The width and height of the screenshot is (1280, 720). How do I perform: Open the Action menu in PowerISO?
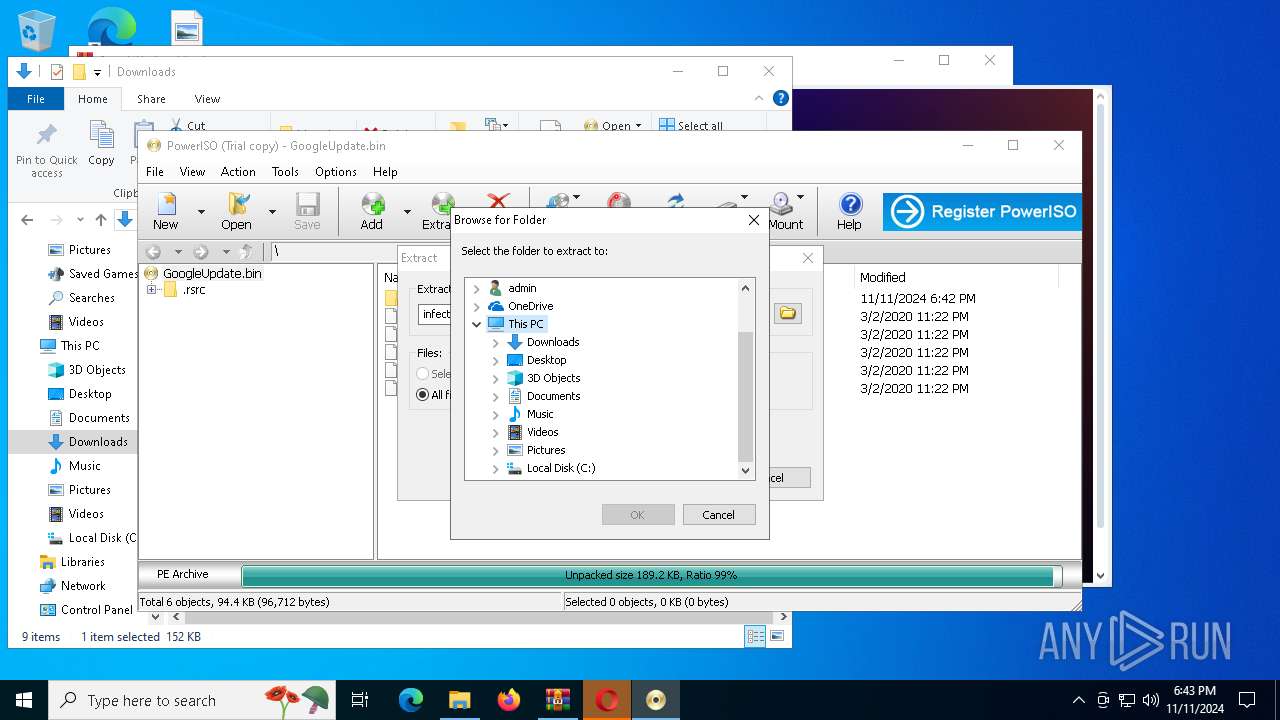coord(238,172)
